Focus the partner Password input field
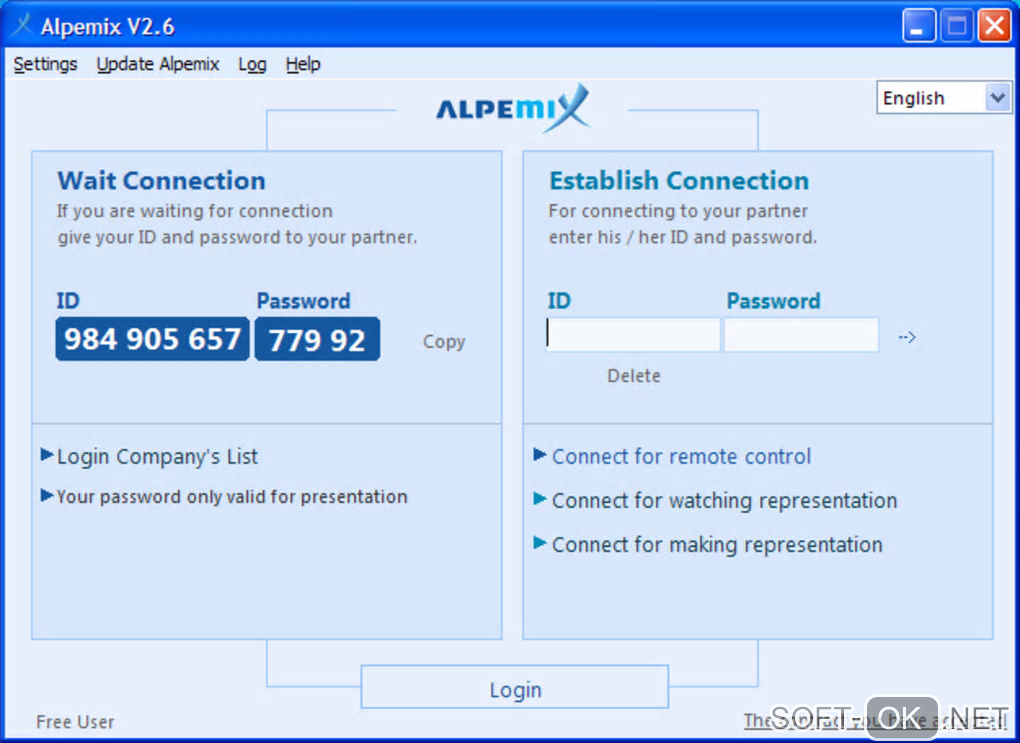 pos(801,335)
